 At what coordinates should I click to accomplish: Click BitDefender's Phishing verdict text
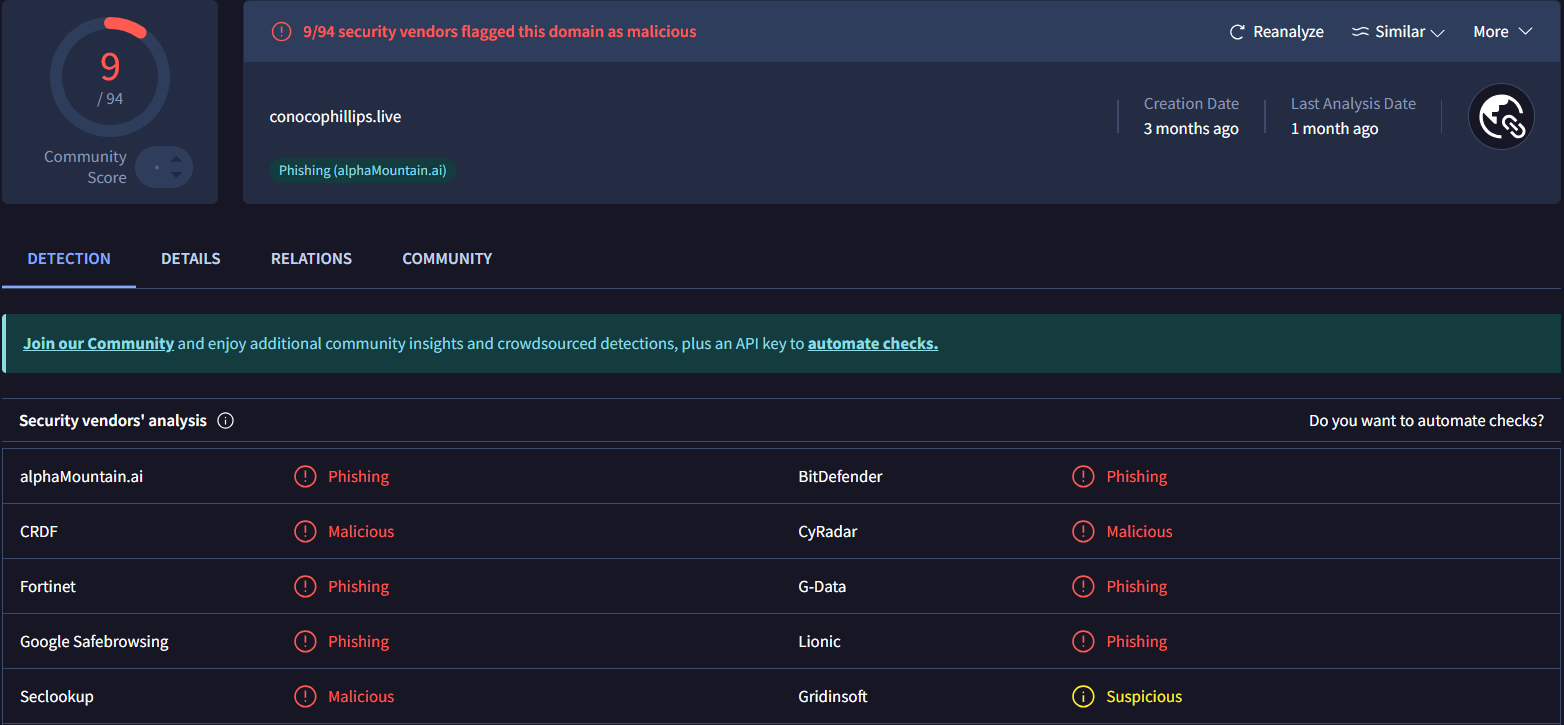coord(1137,477)
